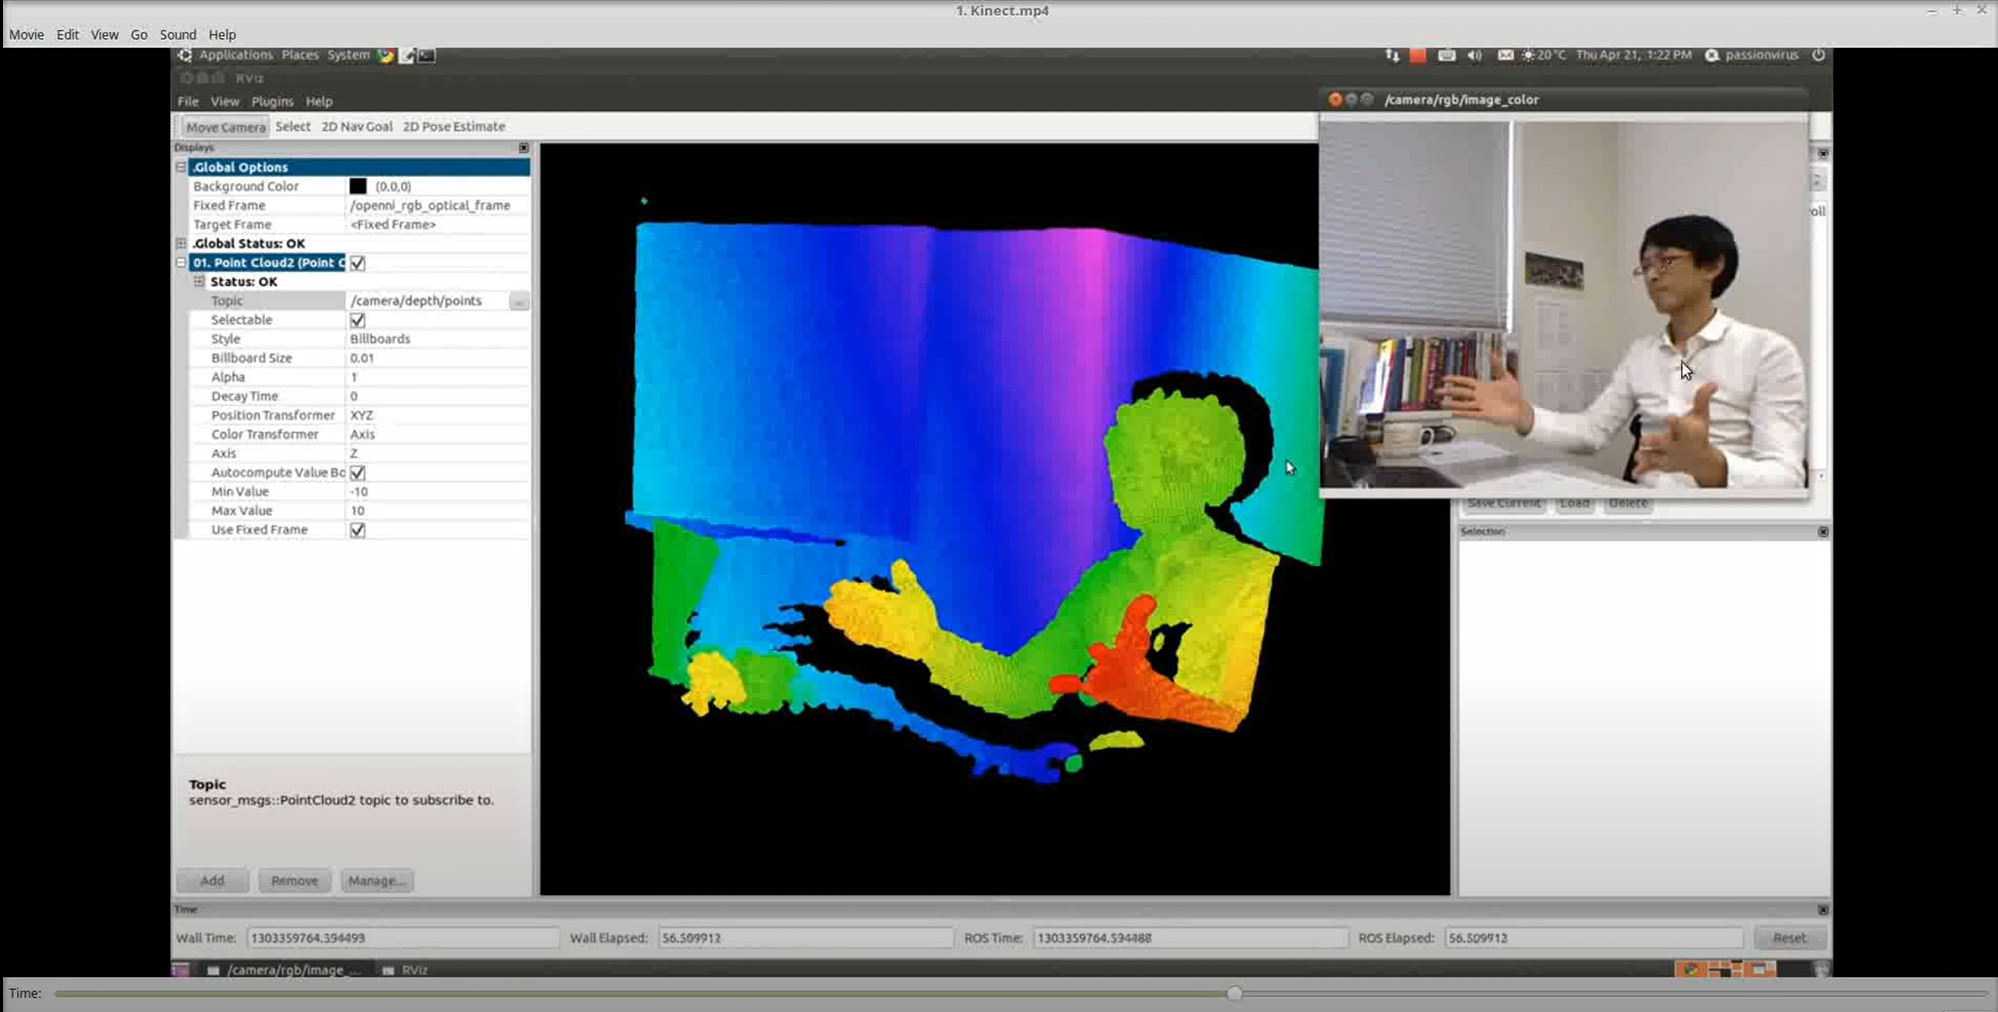Show weather indicator reading 20 °C
This screenshot has height=1012, width=1998.
point(1544,55)
